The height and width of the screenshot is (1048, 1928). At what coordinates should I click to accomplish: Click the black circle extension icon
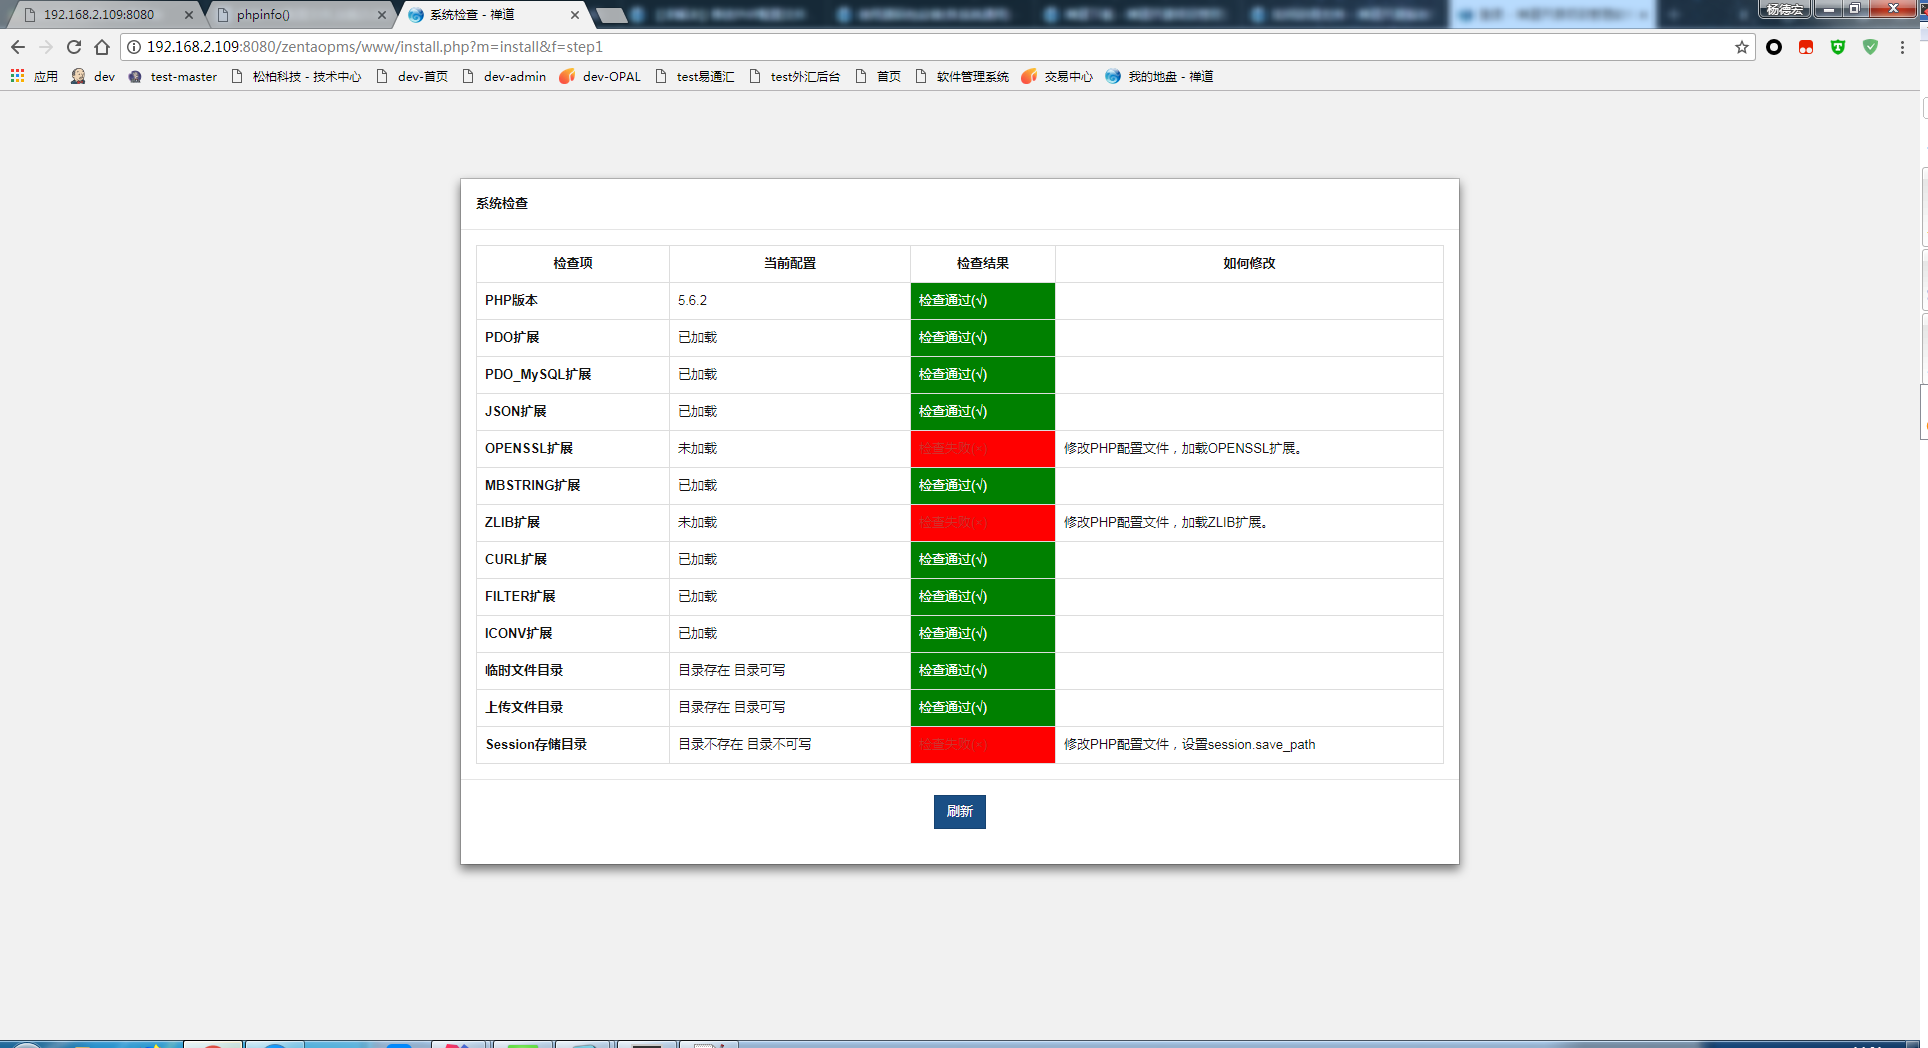(1774, 47)
